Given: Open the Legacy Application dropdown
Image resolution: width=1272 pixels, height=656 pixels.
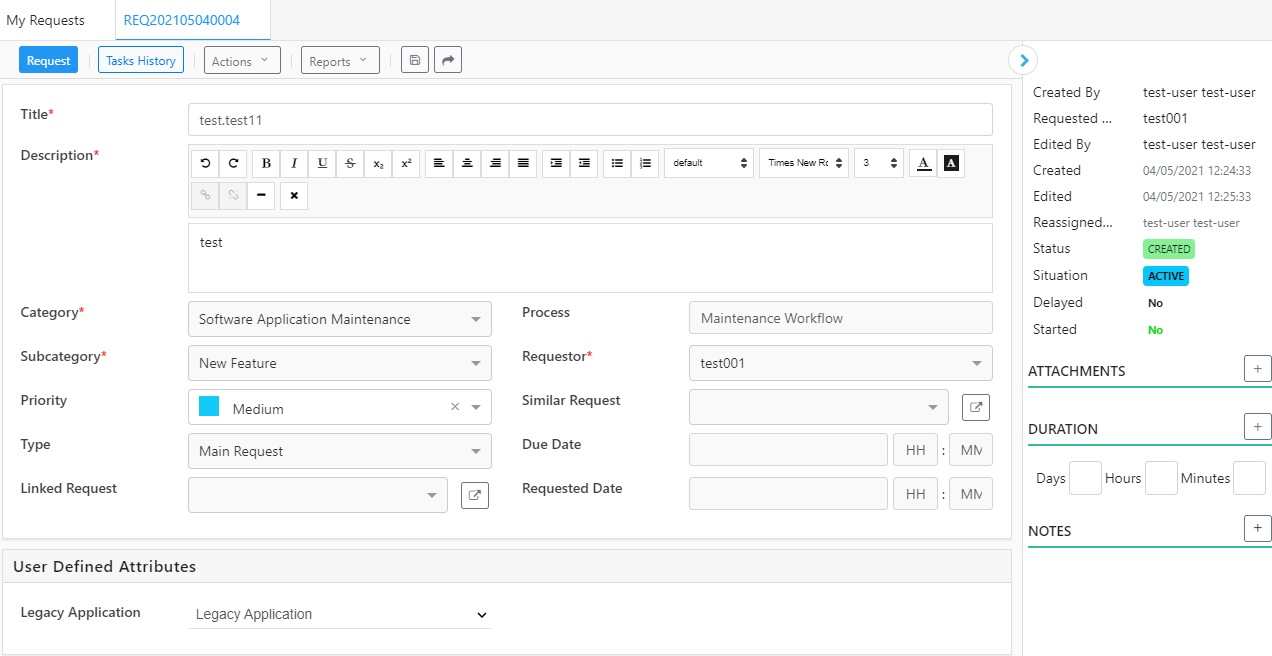Looking at the screenshot, I should point(339,614).
